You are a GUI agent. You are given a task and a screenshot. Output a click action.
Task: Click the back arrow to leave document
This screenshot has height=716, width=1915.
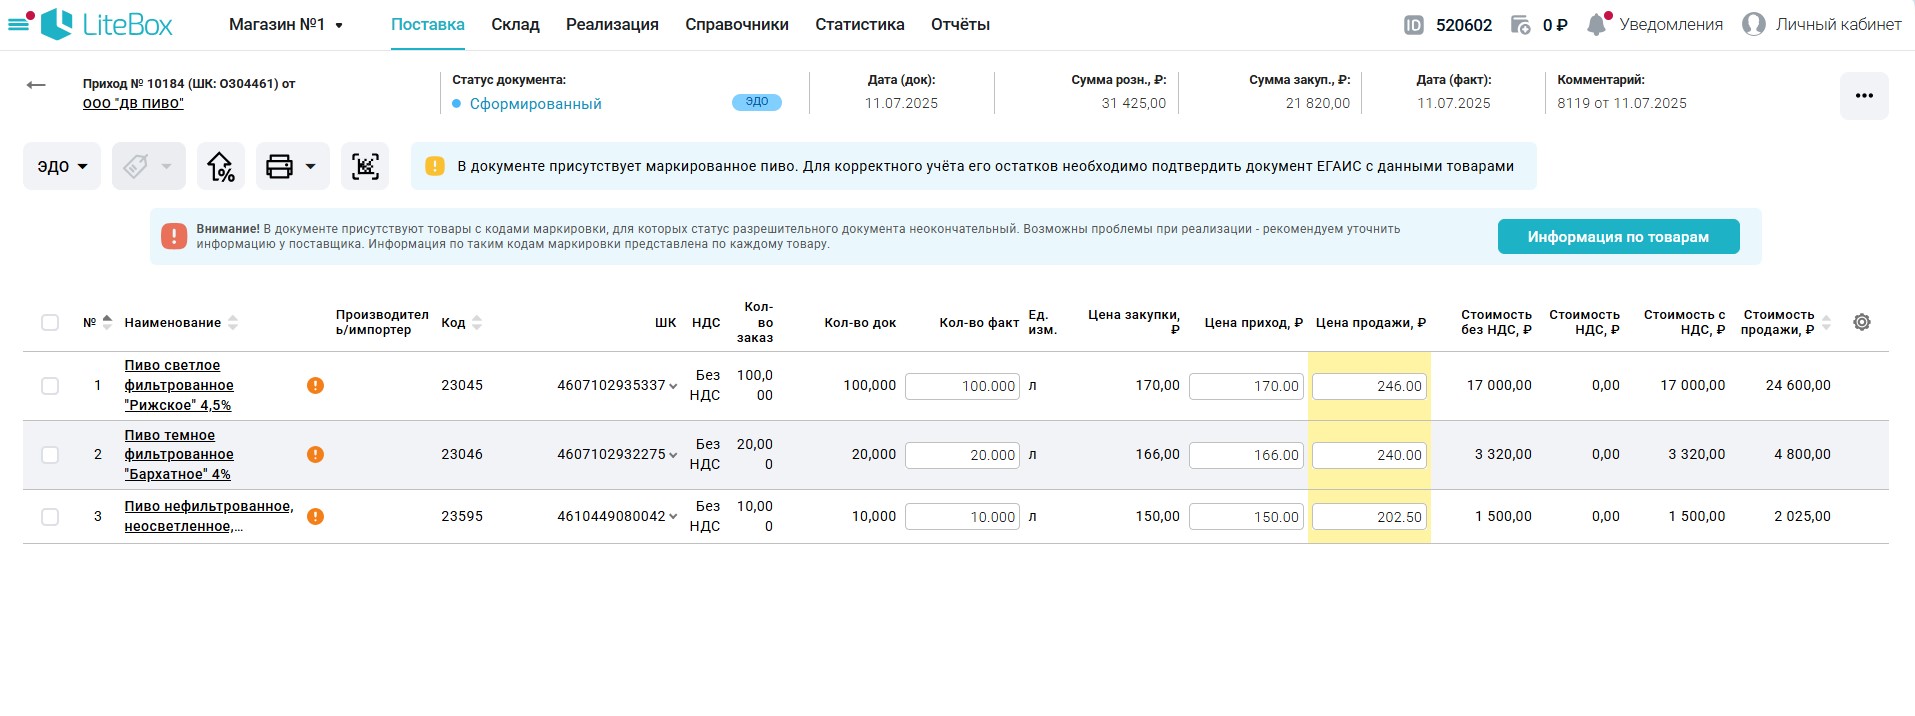[36, 86]
